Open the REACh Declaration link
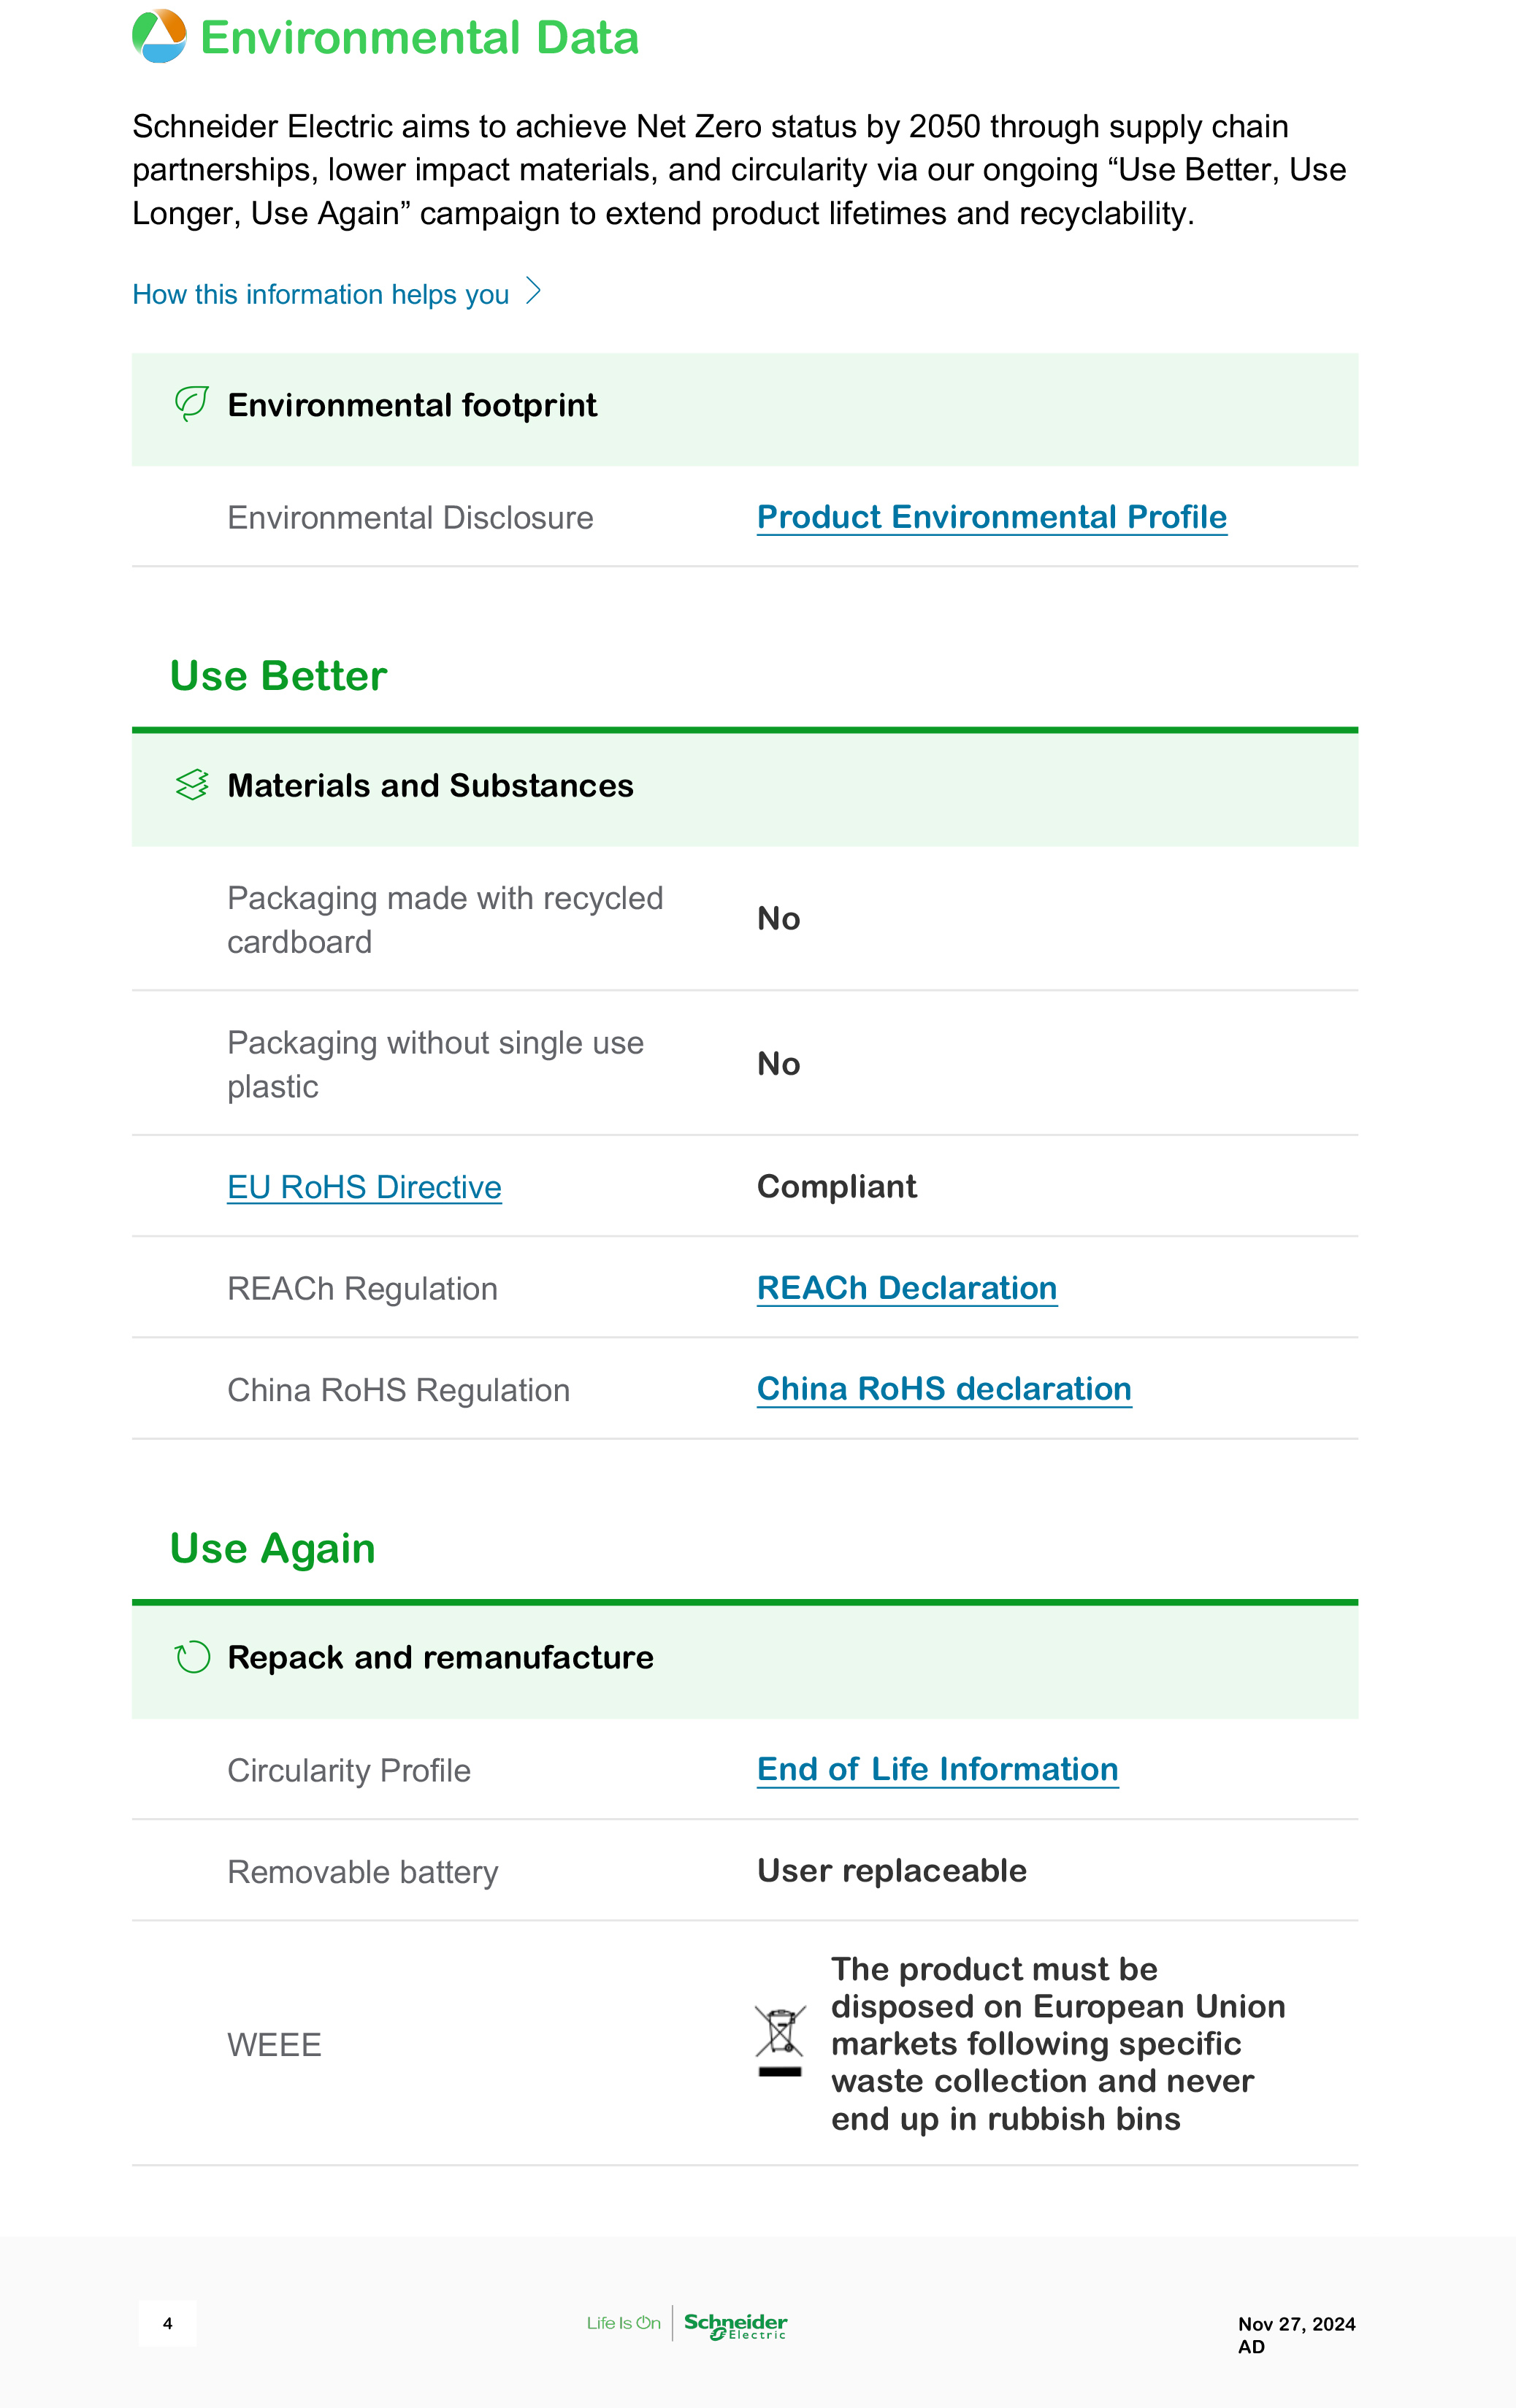This screenshot has width=1516, height=2408. click(x=906, y=1288)
